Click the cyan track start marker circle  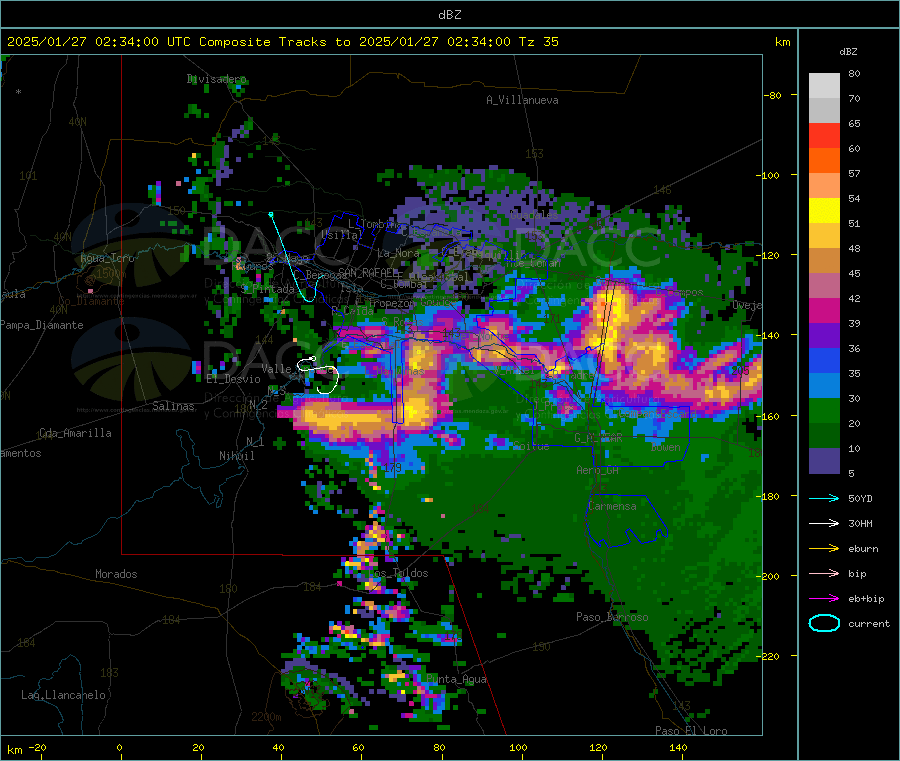271,214
